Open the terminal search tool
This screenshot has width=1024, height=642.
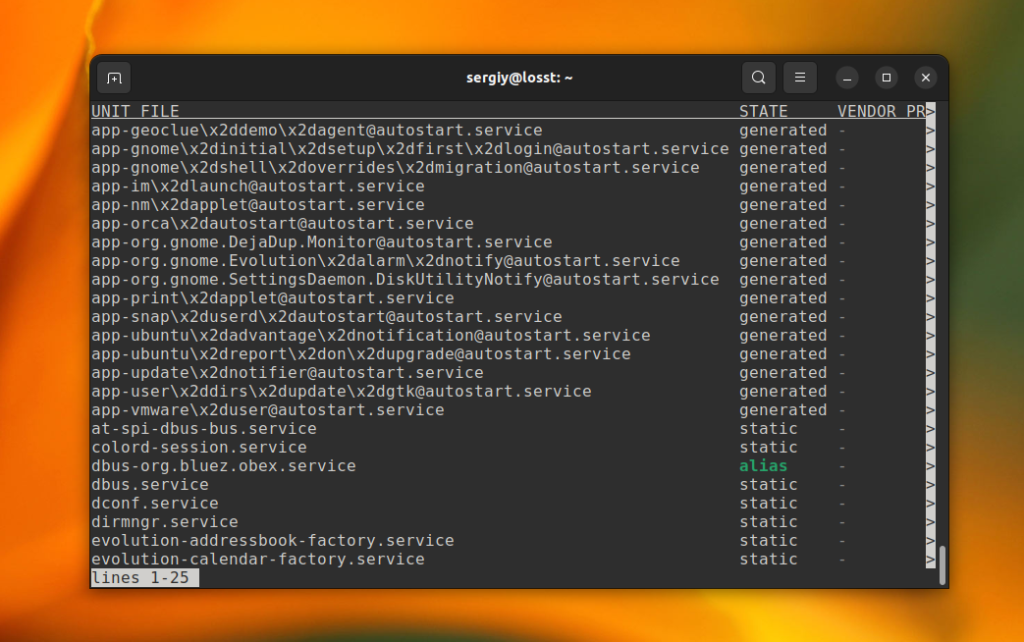(758, 78)
